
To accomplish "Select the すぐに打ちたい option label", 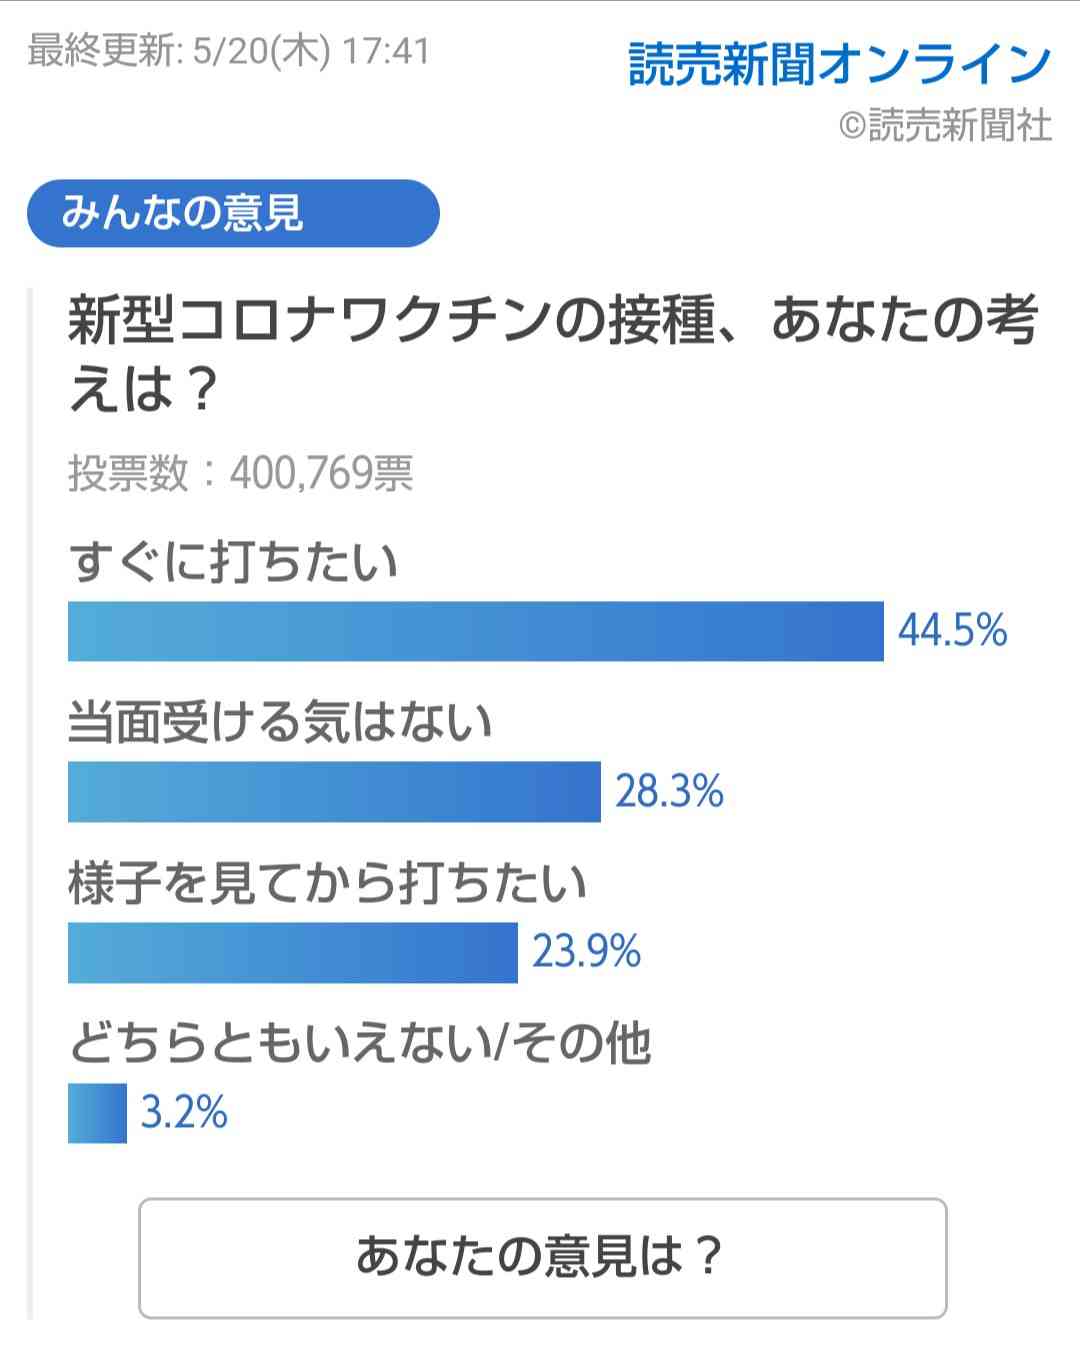I will tap(233, 562).
